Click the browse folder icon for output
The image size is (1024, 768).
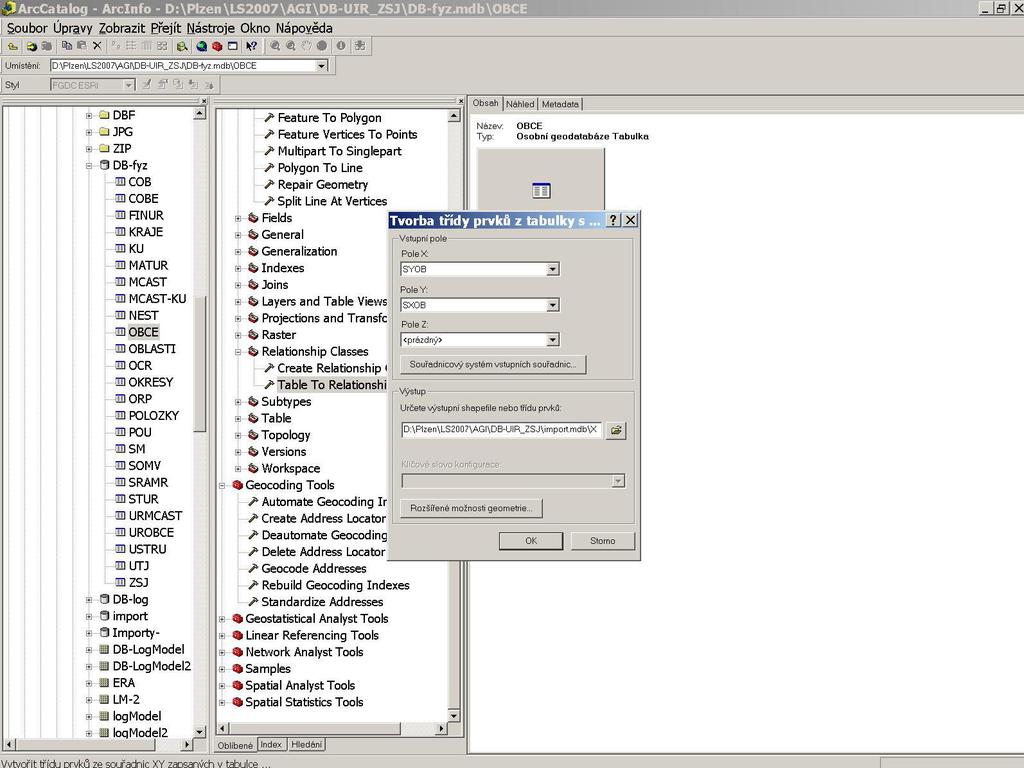click(x=616, y=430)
